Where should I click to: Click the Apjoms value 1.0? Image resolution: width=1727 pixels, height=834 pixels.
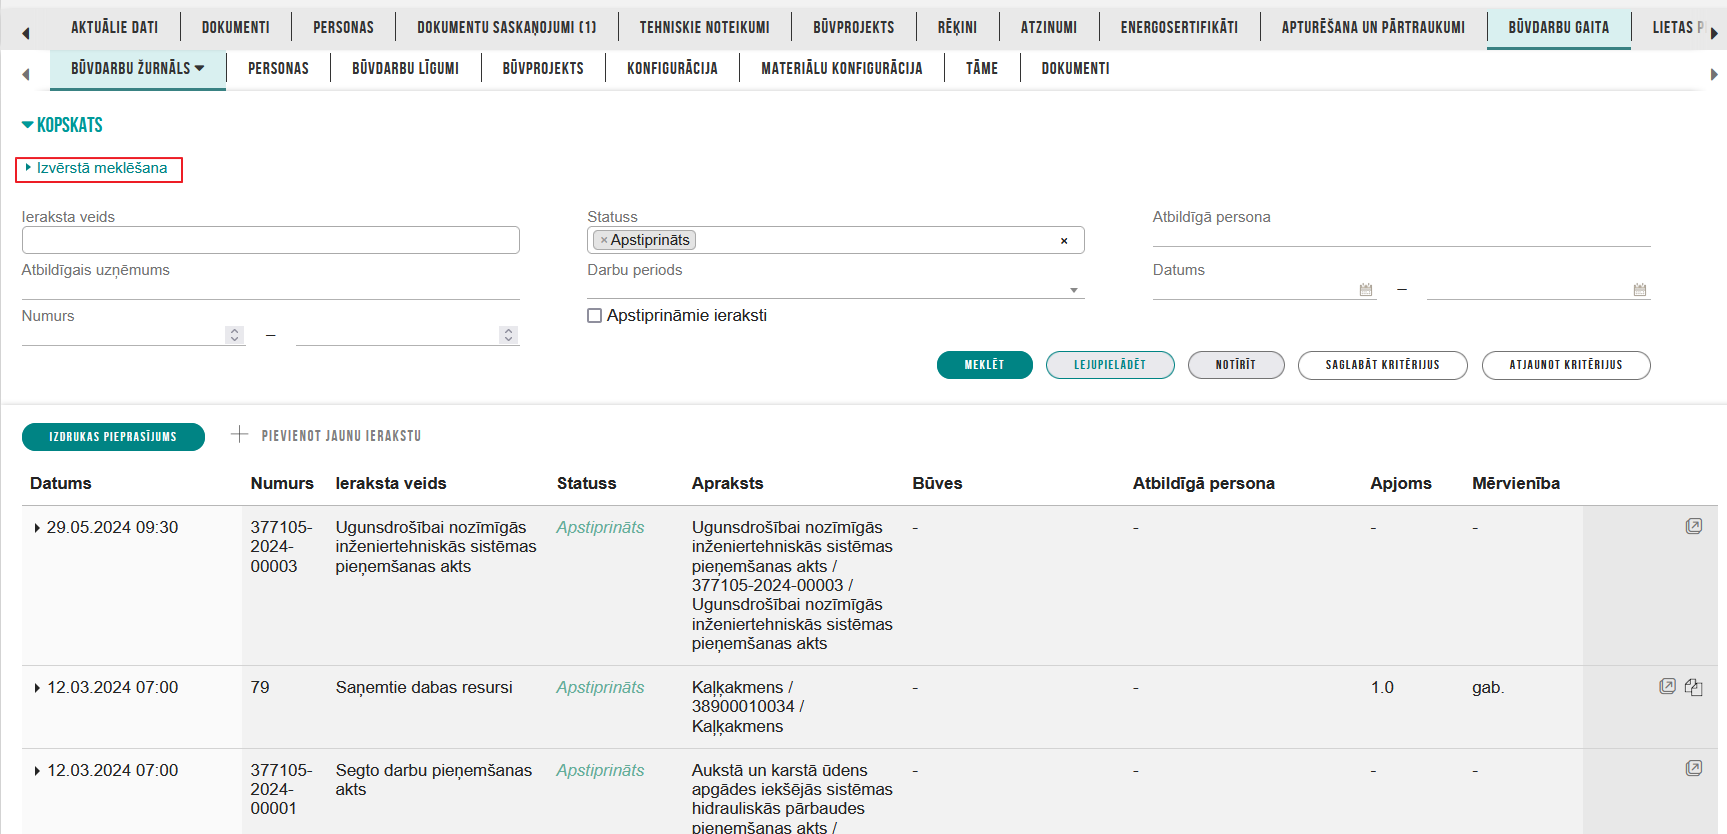[x=1382, y=687]
